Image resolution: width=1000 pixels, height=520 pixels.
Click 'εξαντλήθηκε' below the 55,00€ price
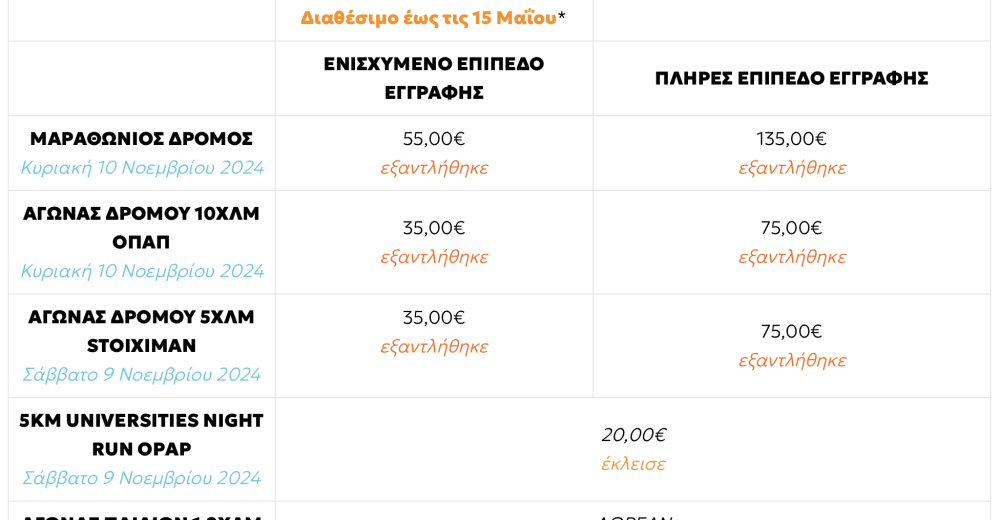point(434,168)
